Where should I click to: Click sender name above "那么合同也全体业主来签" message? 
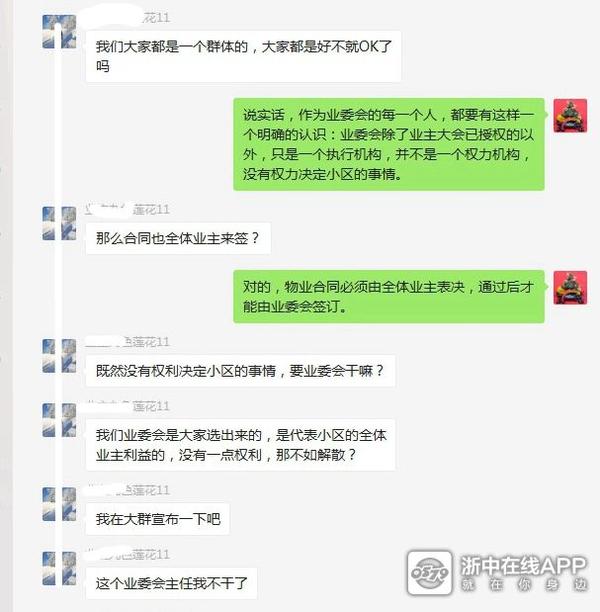(128, 210)
